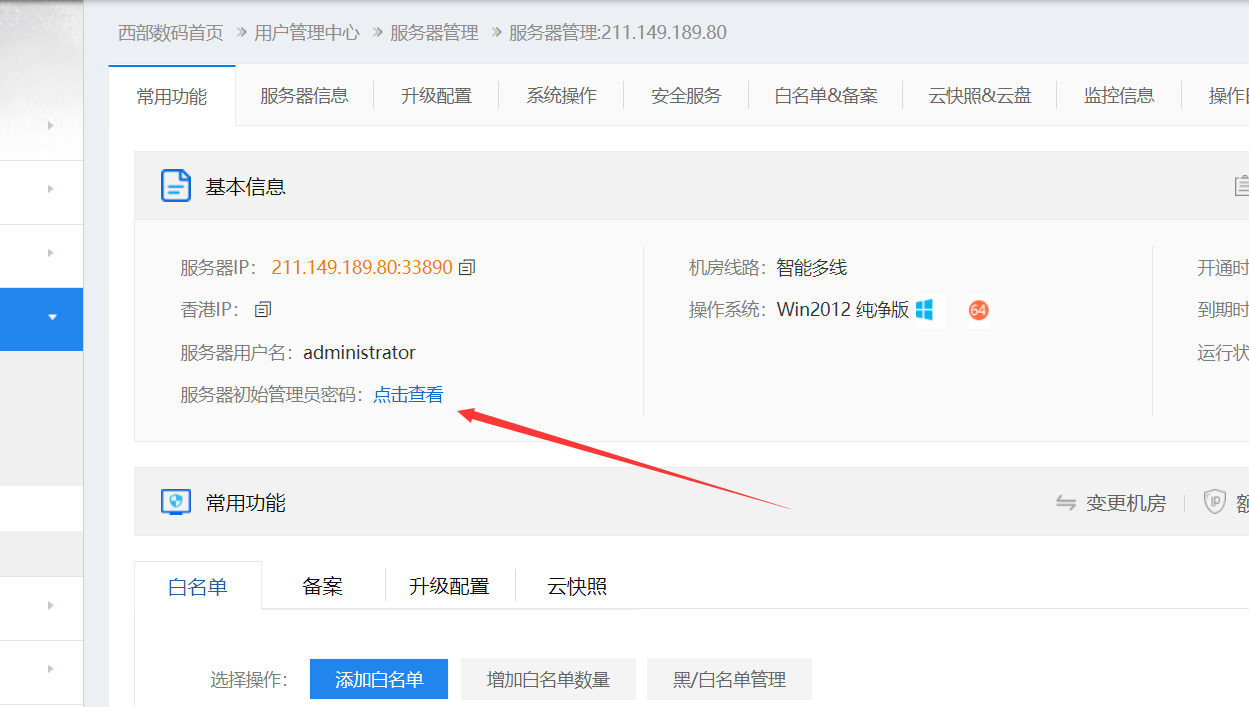This screenshot has width=1249, height=707.
Task: Click the 基本信息 document icon
Action: click(175, 185)
